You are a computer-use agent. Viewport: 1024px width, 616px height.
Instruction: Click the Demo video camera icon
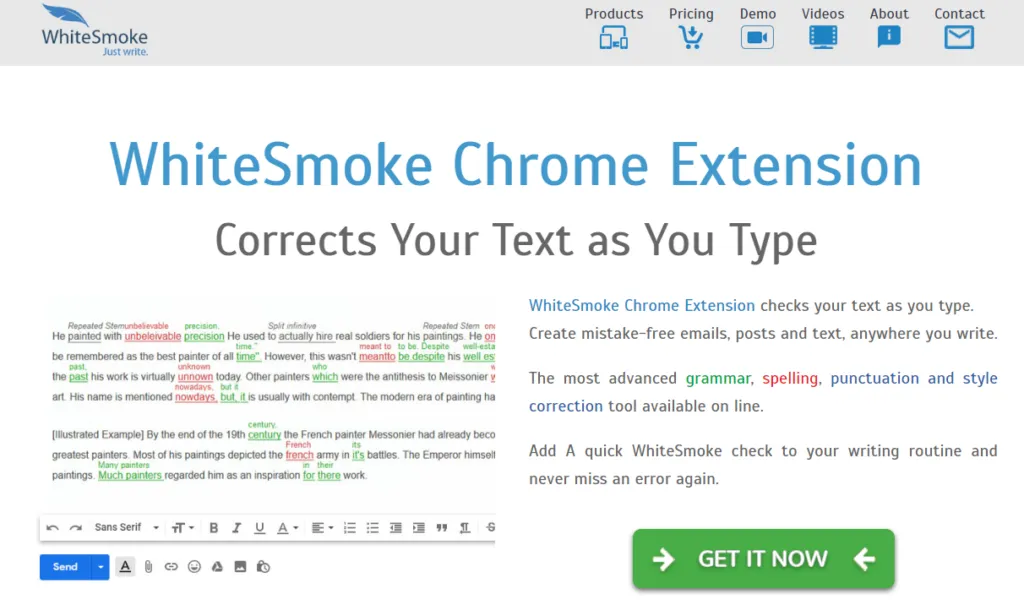click(x=758, y=37)
